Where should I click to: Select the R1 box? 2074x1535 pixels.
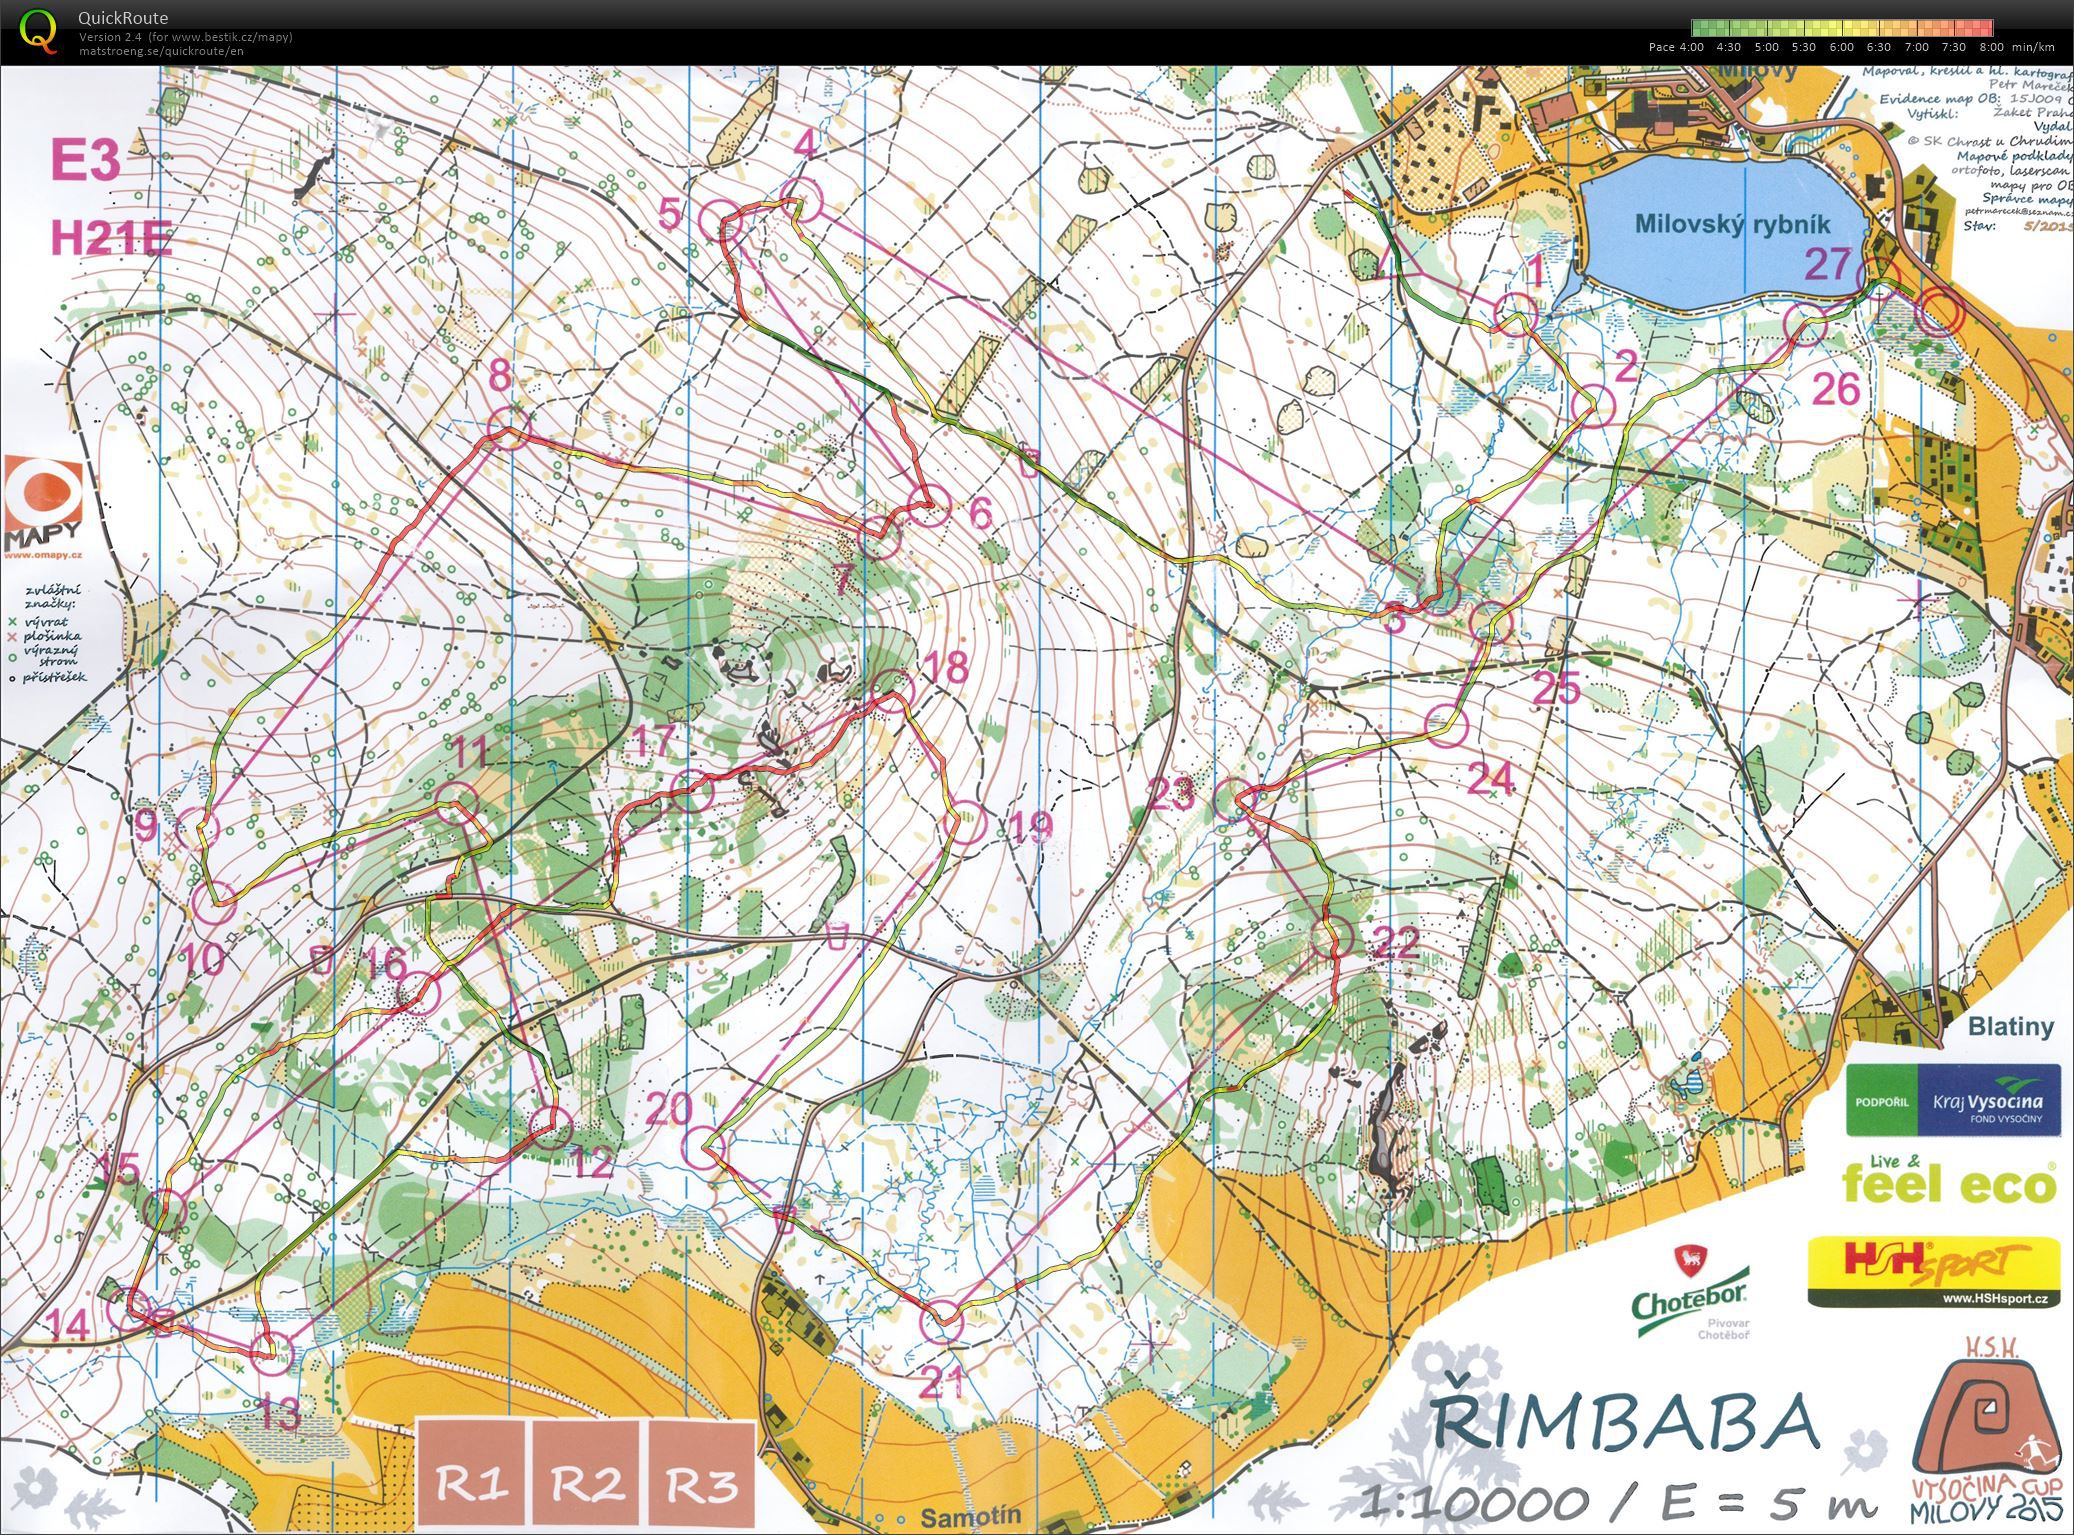[x=470, y=1475]
